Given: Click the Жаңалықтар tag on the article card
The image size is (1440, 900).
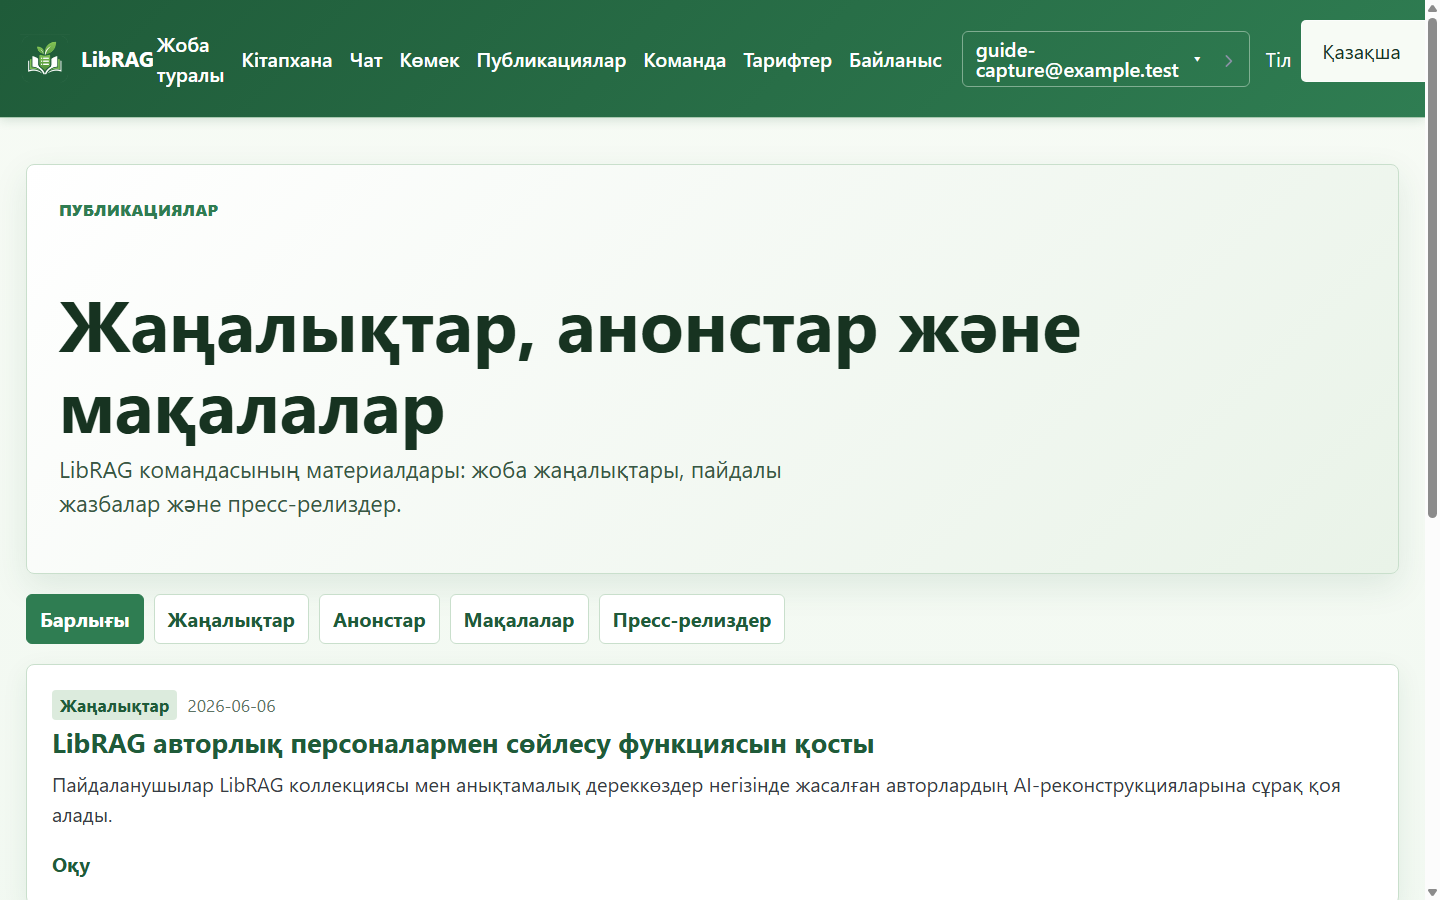Looking at the screenshot, I should coord(114,705).
